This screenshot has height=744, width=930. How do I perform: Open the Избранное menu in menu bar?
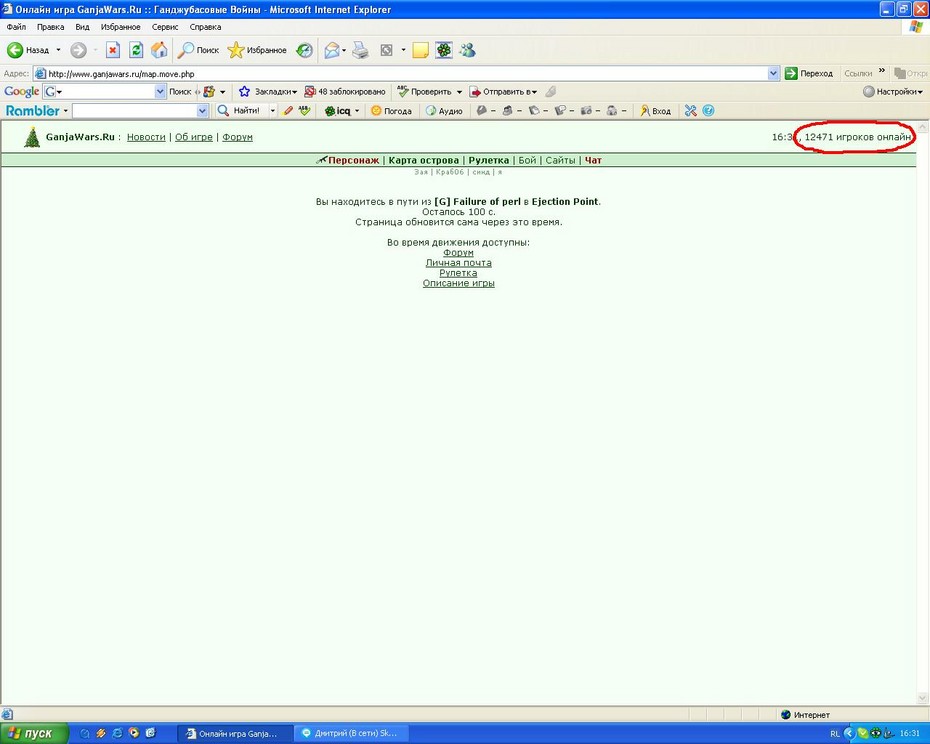click(x=120, y=27)
